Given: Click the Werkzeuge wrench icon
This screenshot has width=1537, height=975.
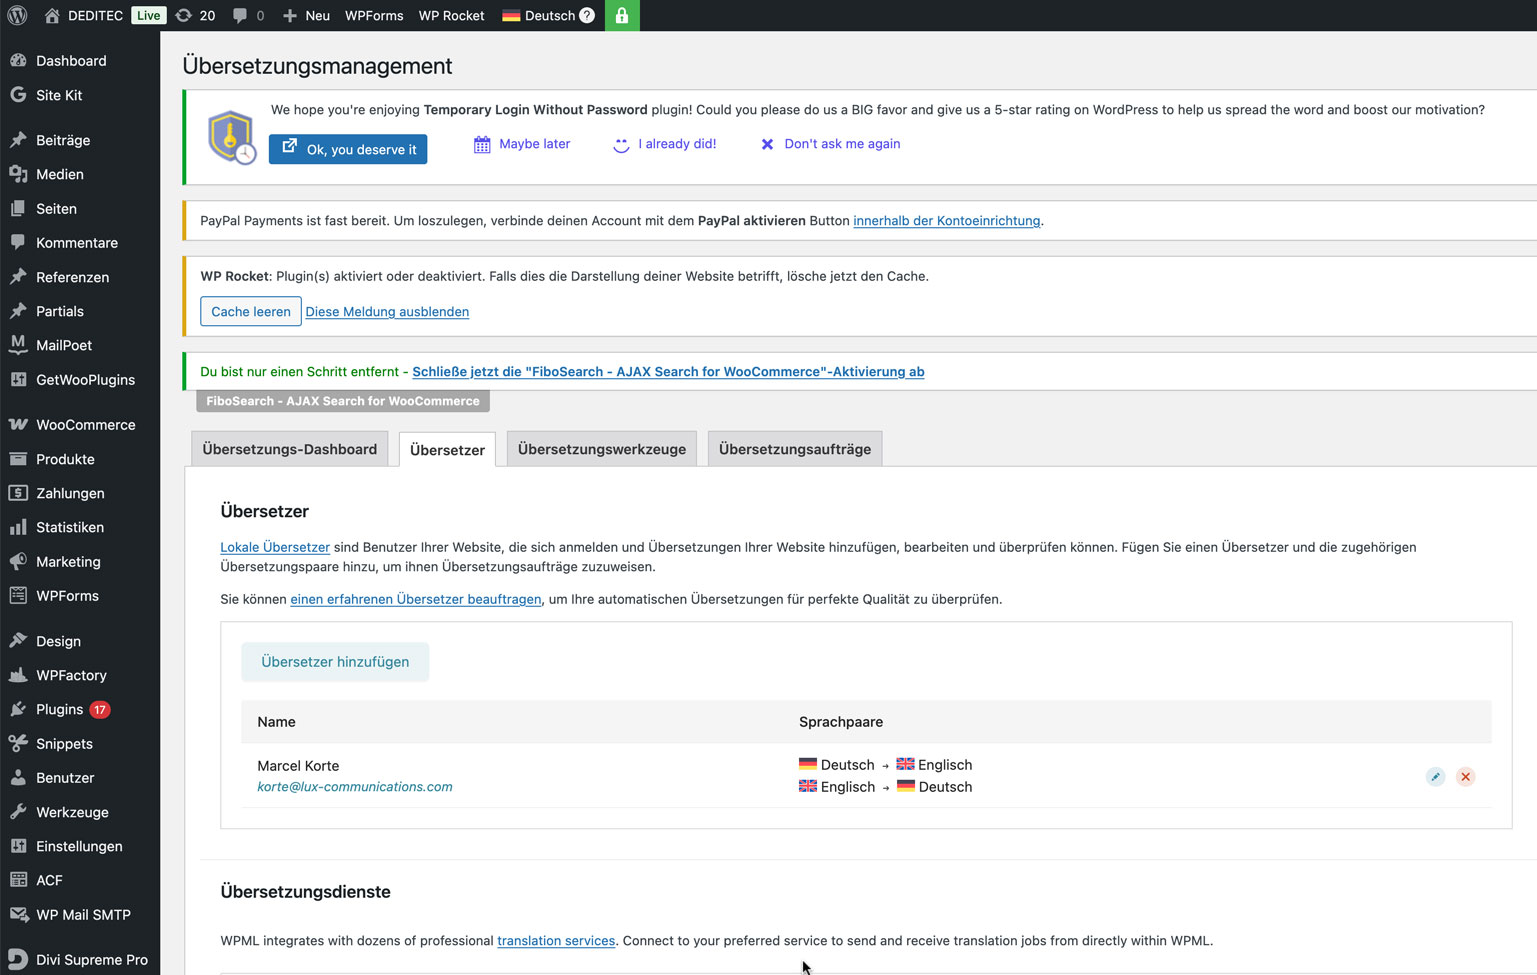Looking at the screenshot, I should pyautogui.click(x=18, y=812).
